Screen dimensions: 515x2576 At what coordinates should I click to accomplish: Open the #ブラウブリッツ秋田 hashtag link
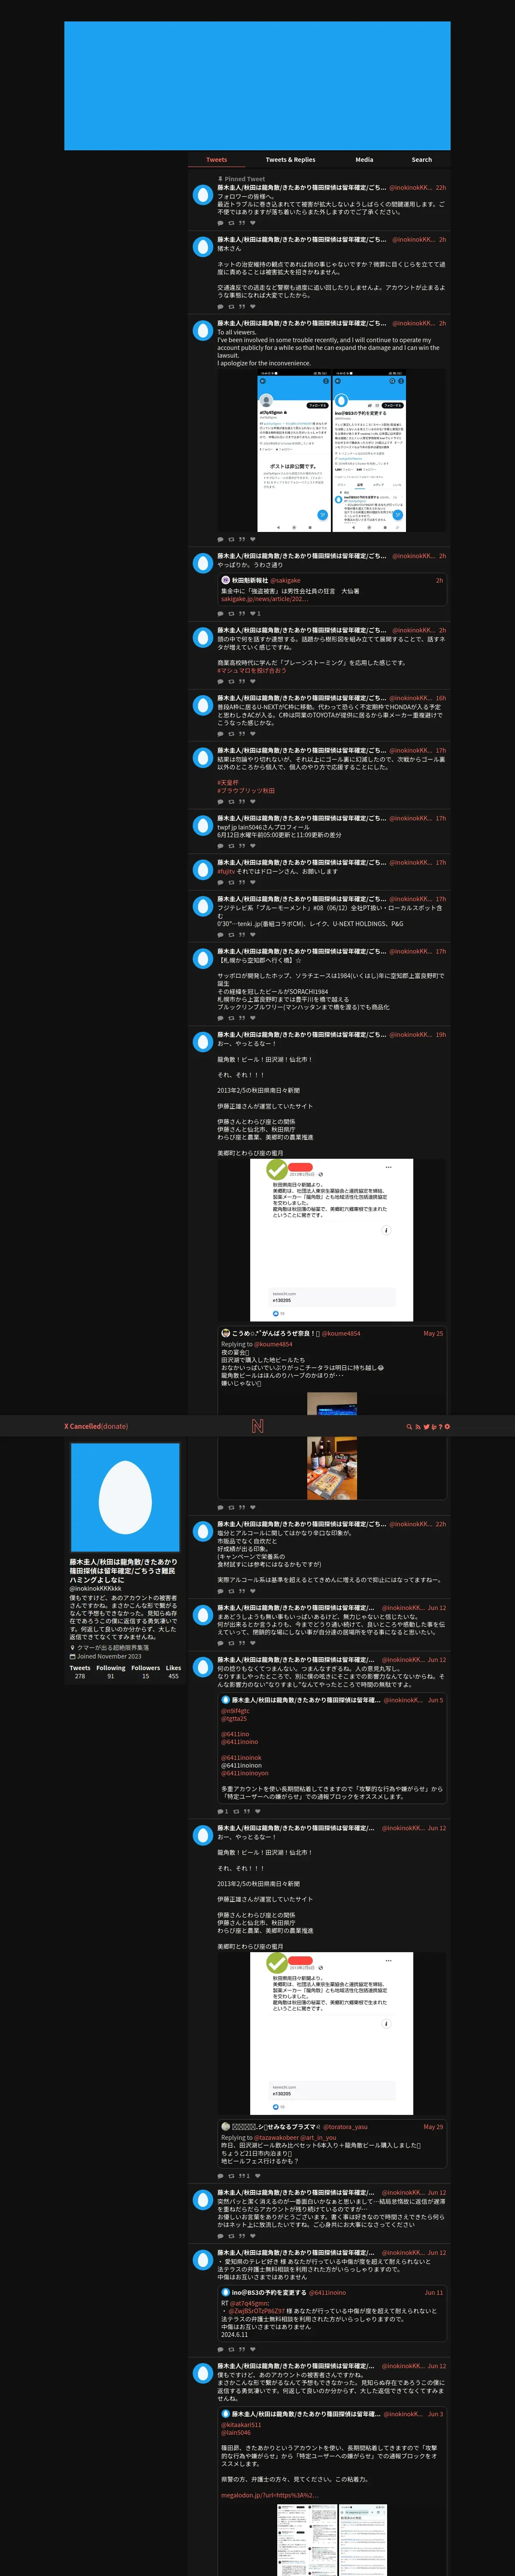pyautogui.click(x=246, y=791)
